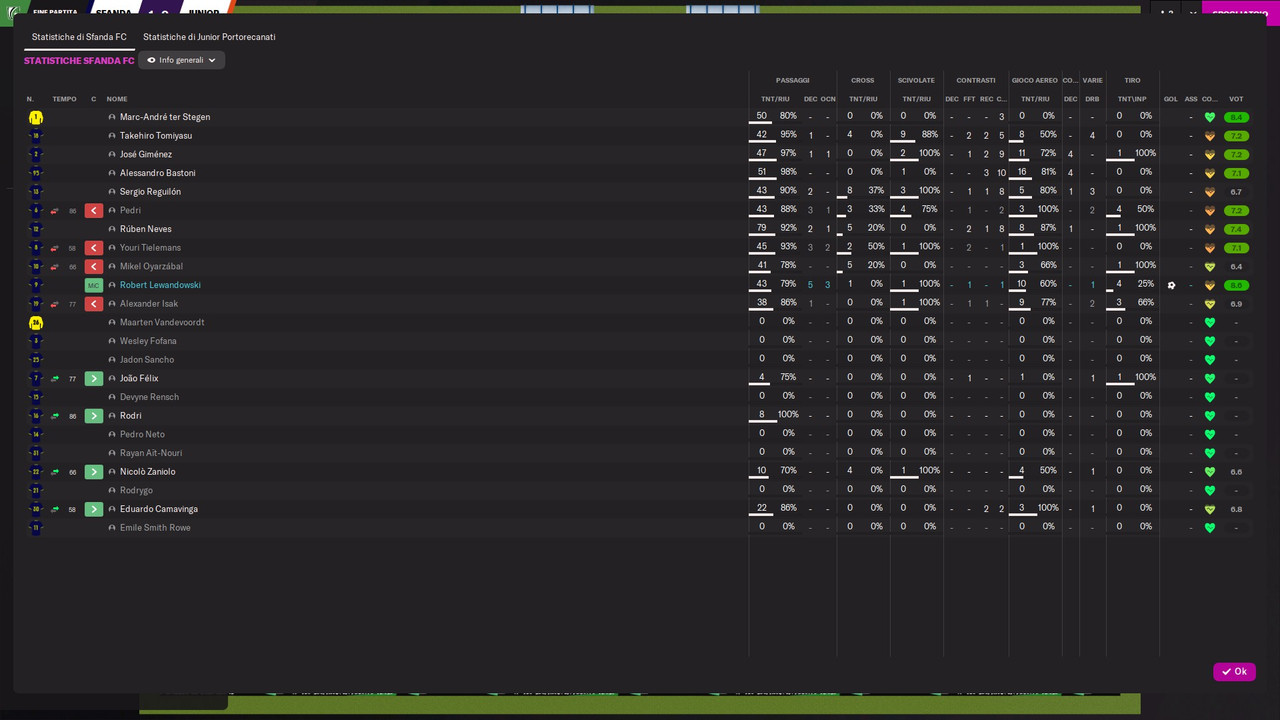Click the yellow kit icon for Maarten Vandevoordt
The height and width of the screenshot is (720, 1280).
pyautogui.click(x=36, y=323)
